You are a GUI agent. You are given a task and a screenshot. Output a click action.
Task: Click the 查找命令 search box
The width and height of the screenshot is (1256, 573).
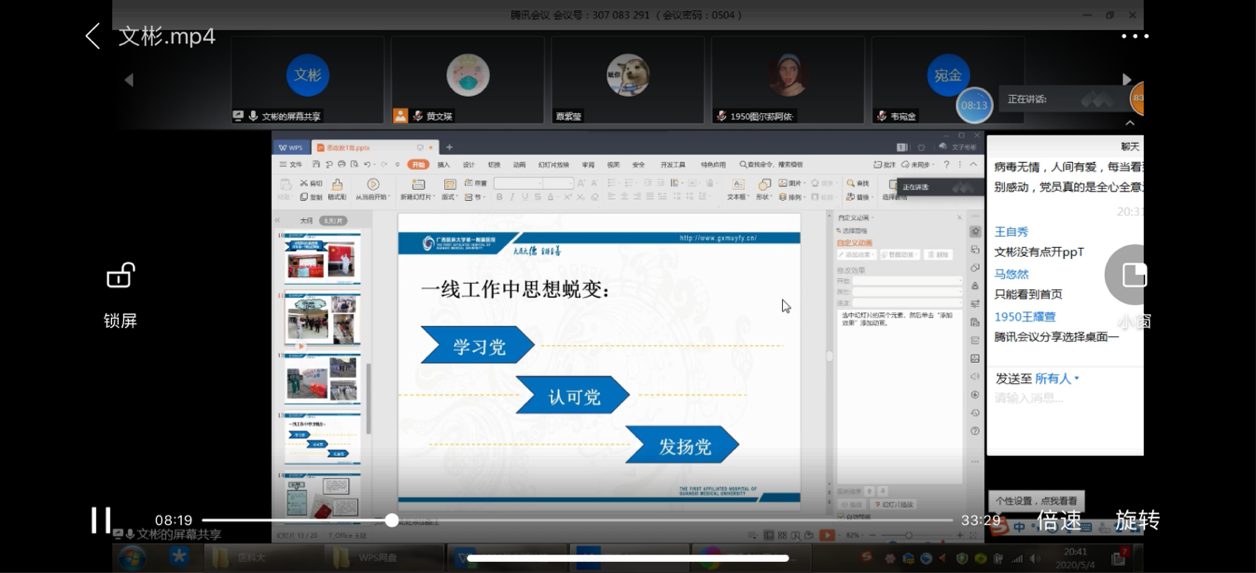coord(772,164)
